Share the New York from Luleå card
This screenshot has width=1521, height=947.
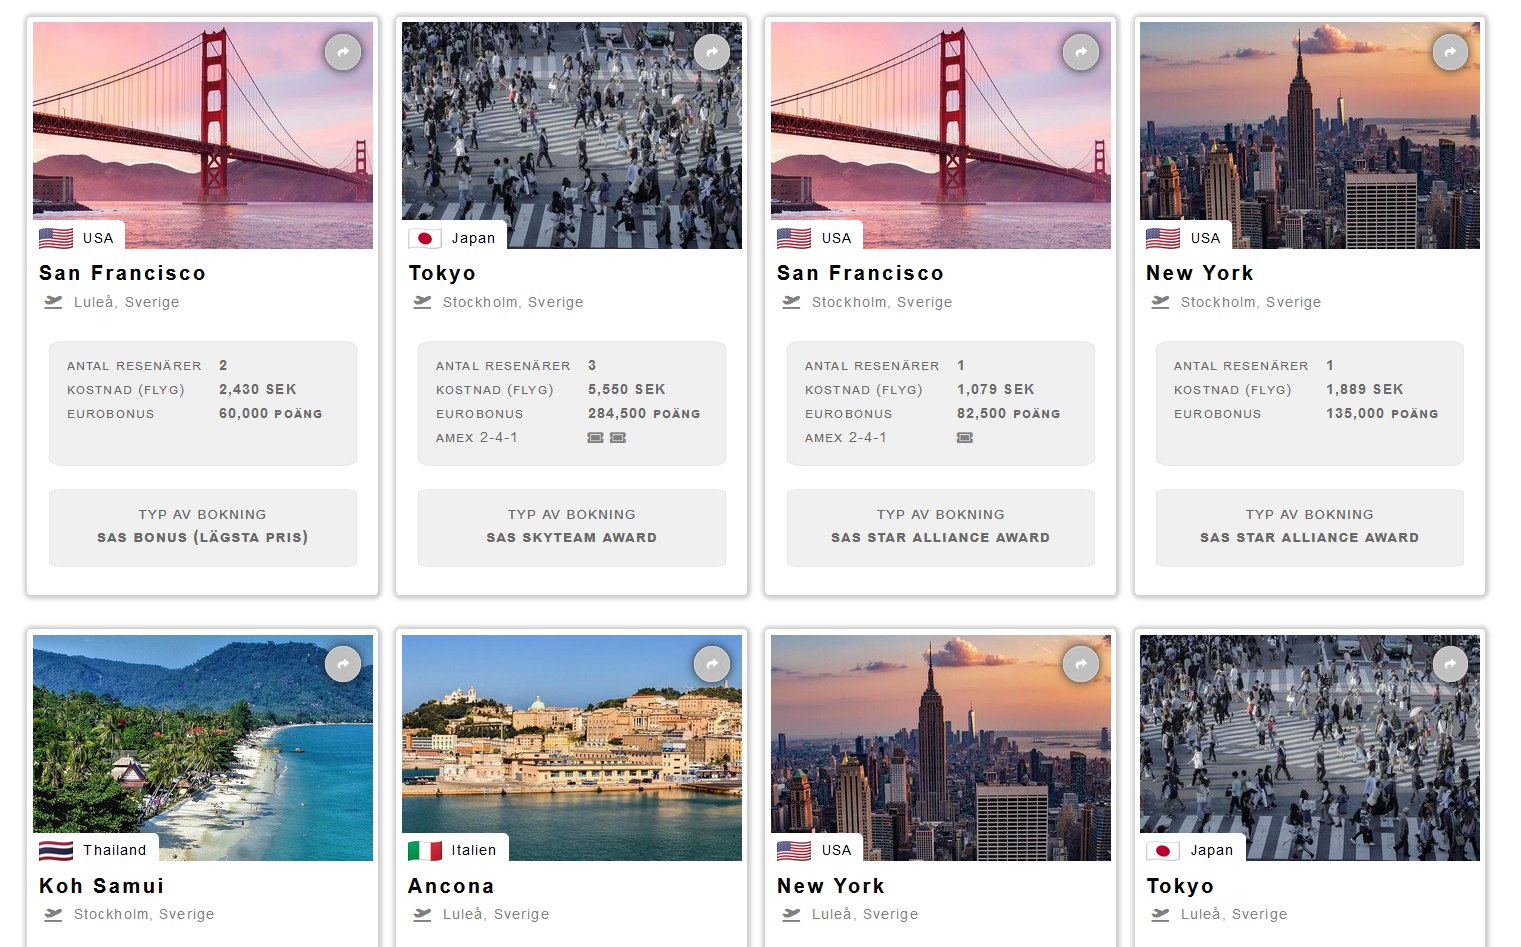point(1081,664)
